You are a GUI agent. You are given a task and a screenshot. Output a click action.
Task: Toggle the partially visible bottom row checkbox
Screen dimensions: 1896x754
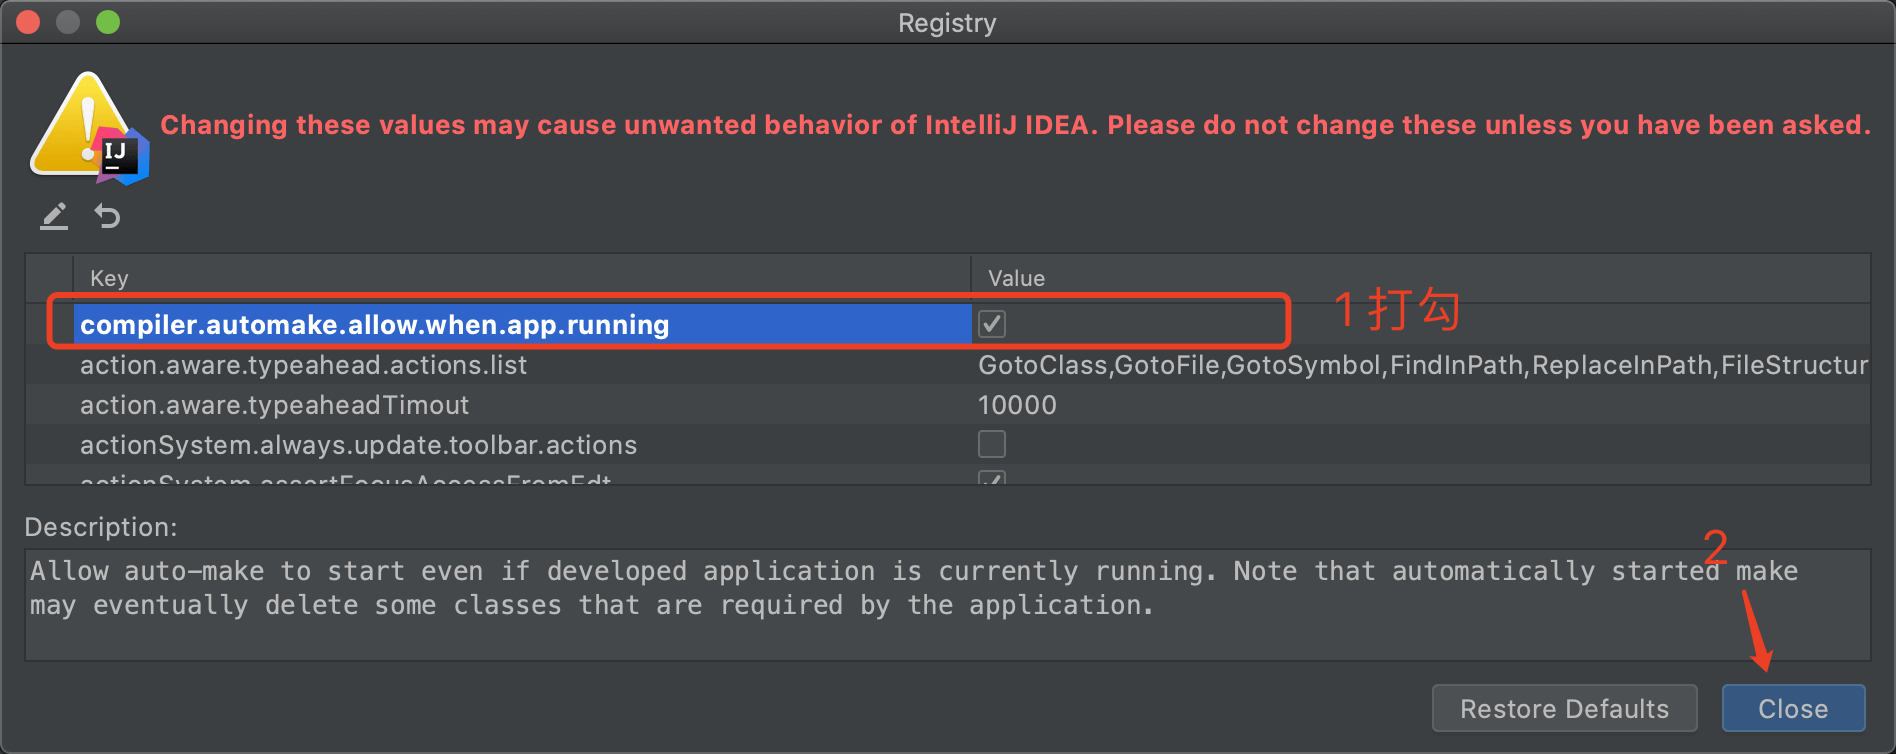pyautogui.click(x=992, y=477)
